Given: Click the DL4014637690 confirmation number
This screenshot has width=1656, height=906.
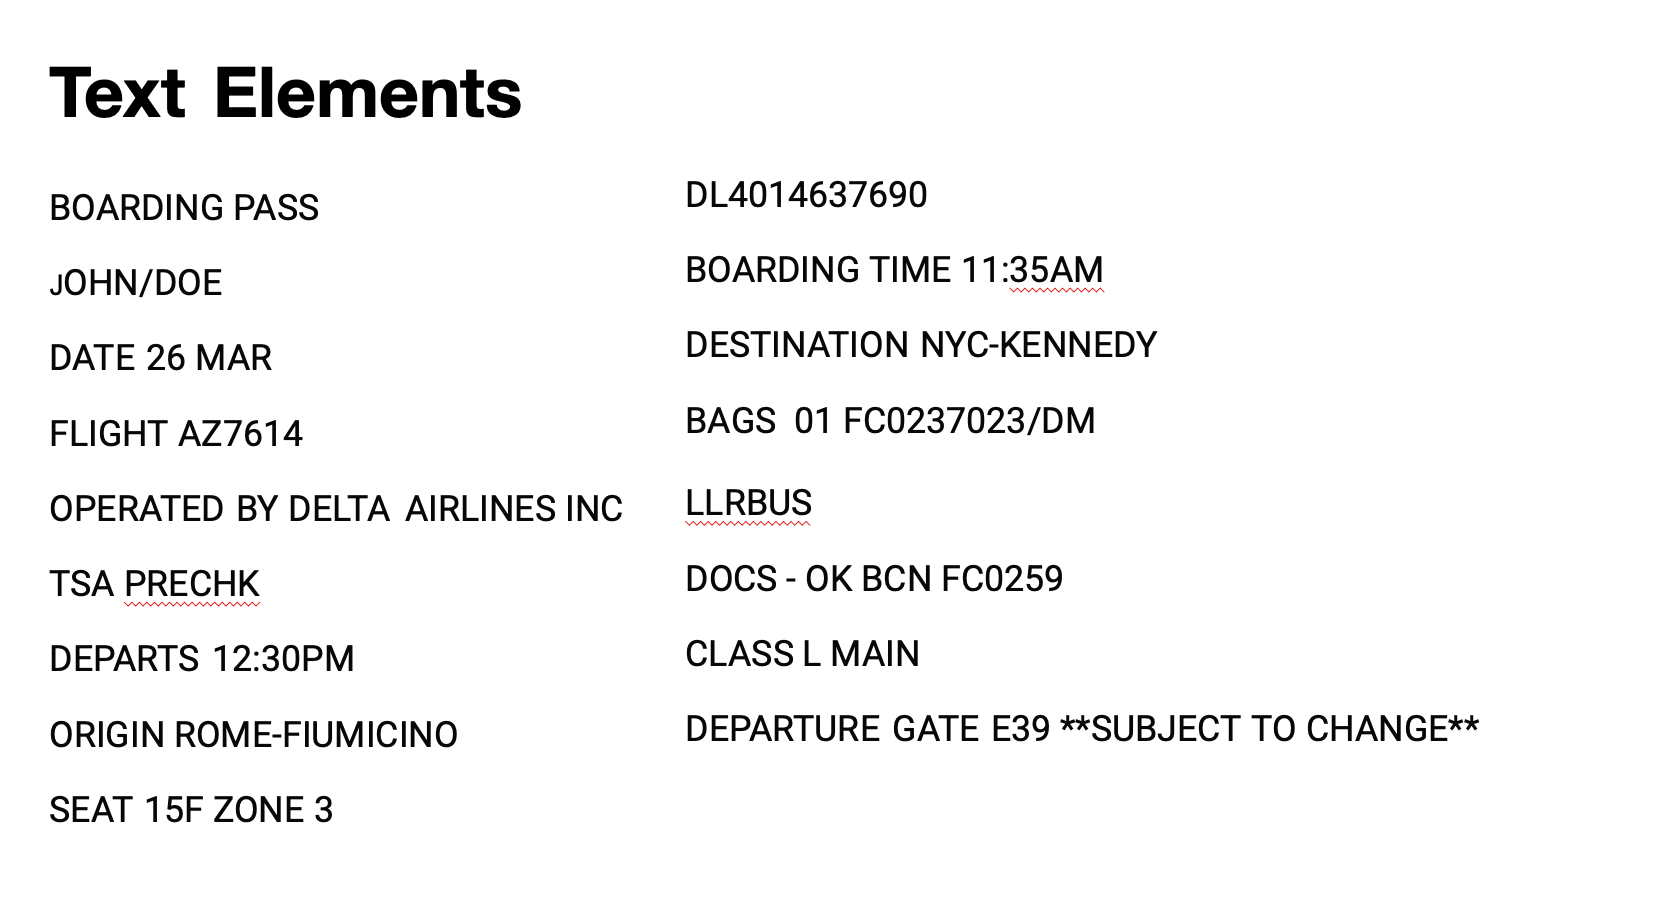Looking at the screenshot, I should [x=806, y=195].
